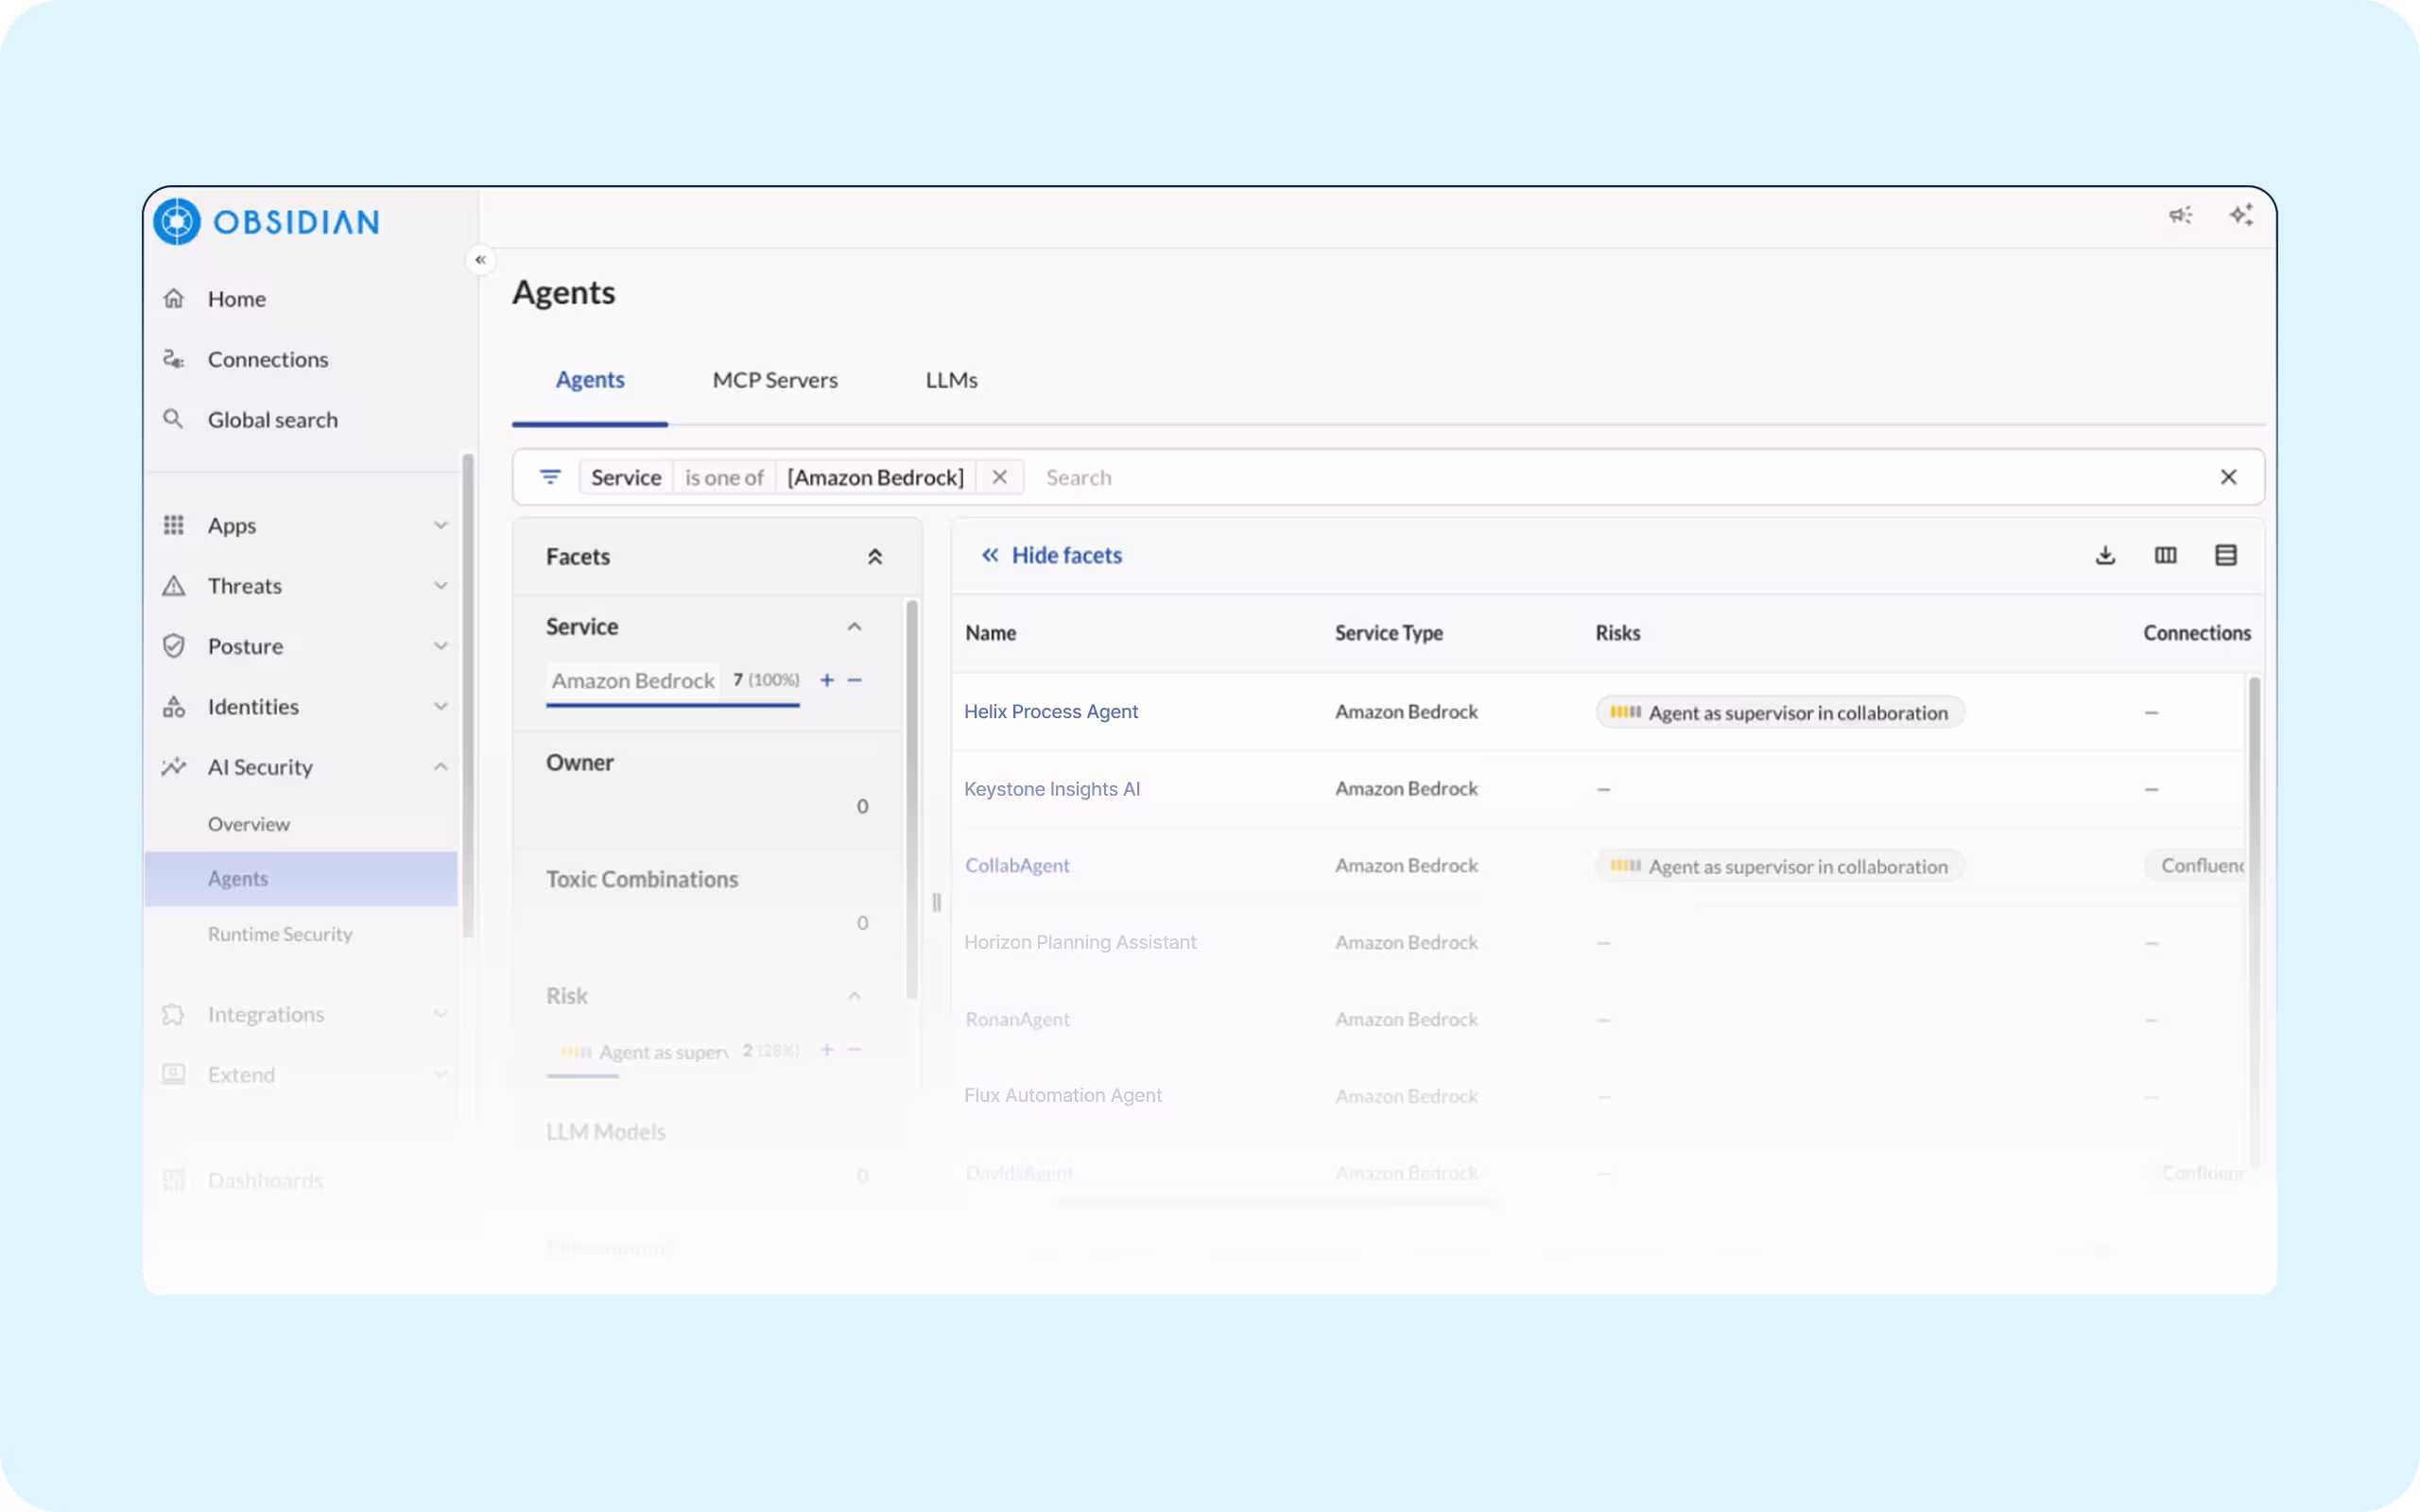This screenshot has height=1512, width=2420.
Task: Collapse all facets with double-chevron
Action: click(875, 557)
